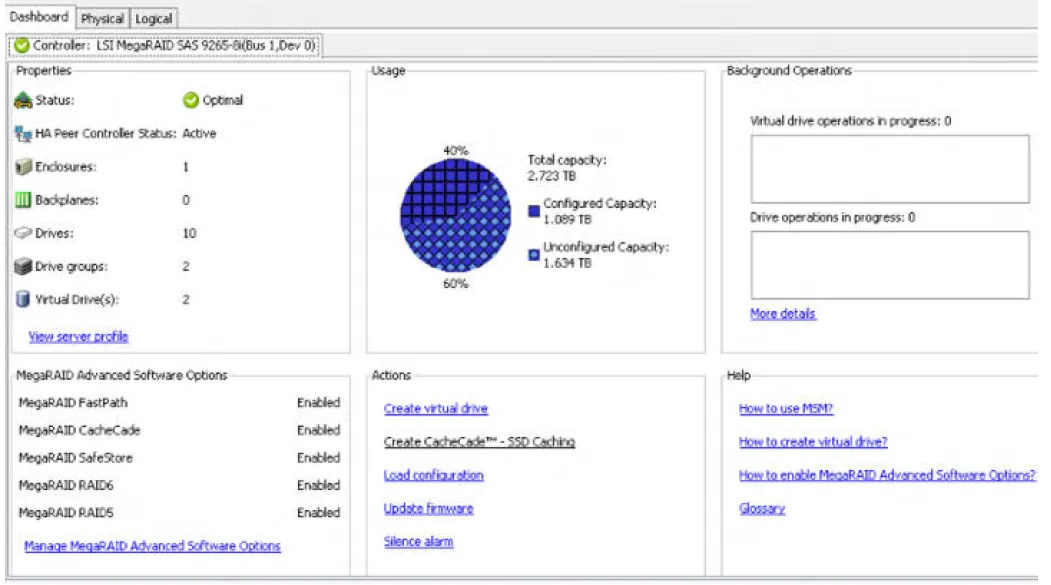
Task: Click the Drives icon
Action: tap(24, 234)
